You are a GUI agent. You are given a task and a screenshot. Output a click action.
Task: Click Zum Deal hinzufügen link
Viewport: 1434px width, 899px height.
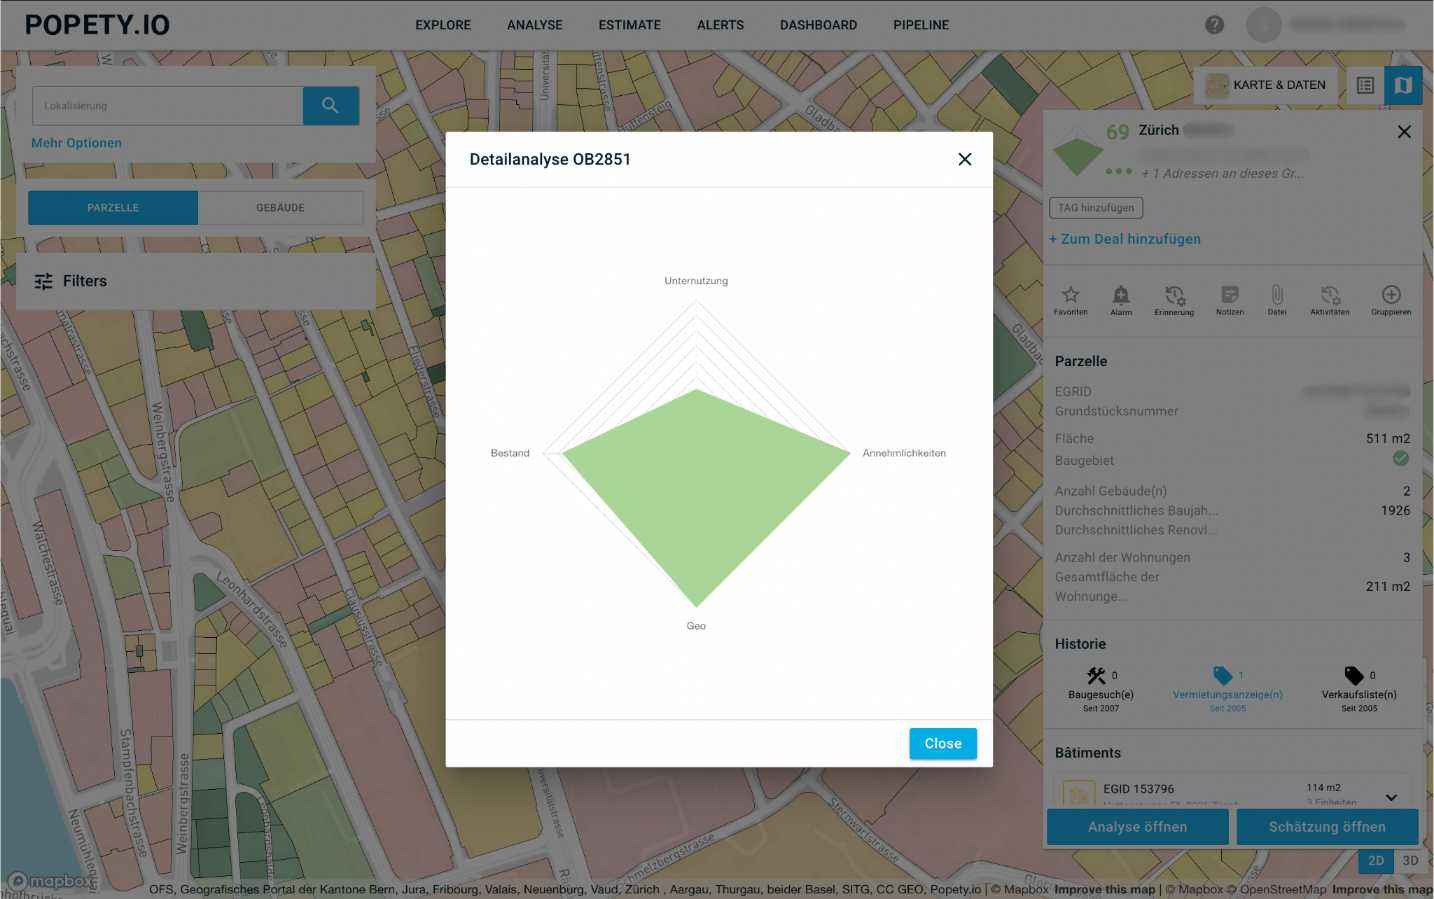[1125, 239]
